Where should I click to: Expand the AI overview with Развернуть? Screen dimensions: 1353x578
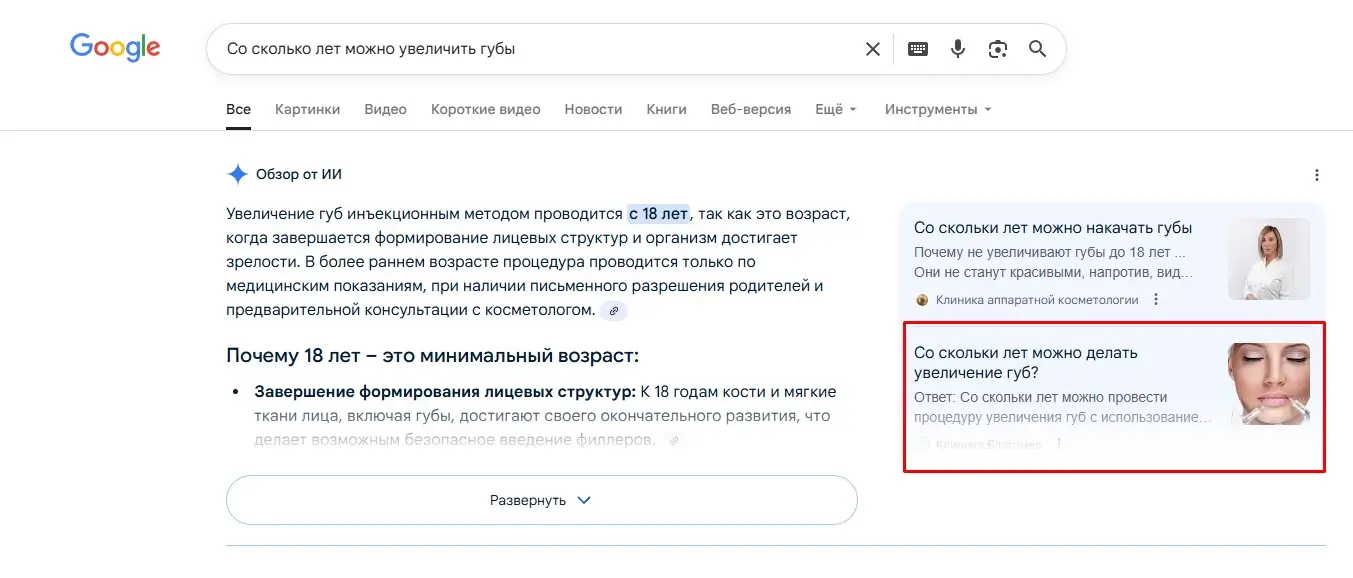(x=541, y=500)
